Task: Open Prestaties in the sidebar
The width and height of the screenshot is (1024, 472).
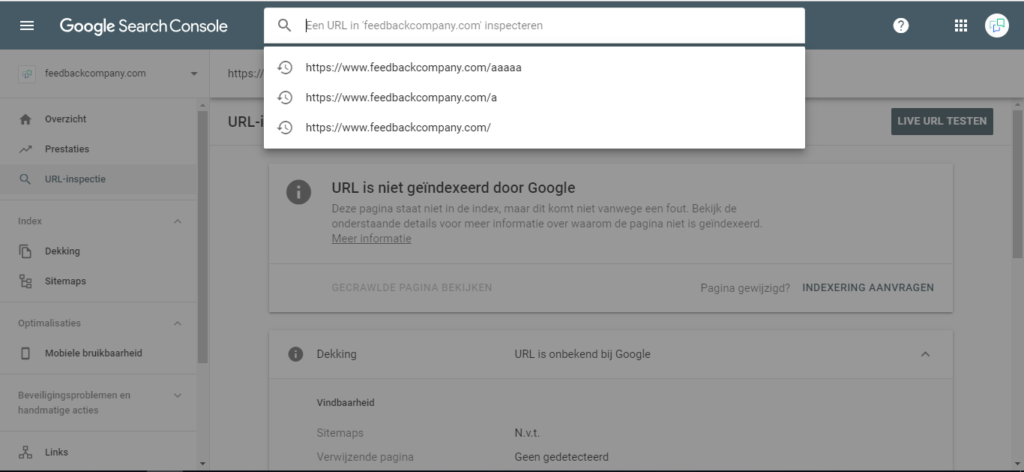Action: coord(66,149)
